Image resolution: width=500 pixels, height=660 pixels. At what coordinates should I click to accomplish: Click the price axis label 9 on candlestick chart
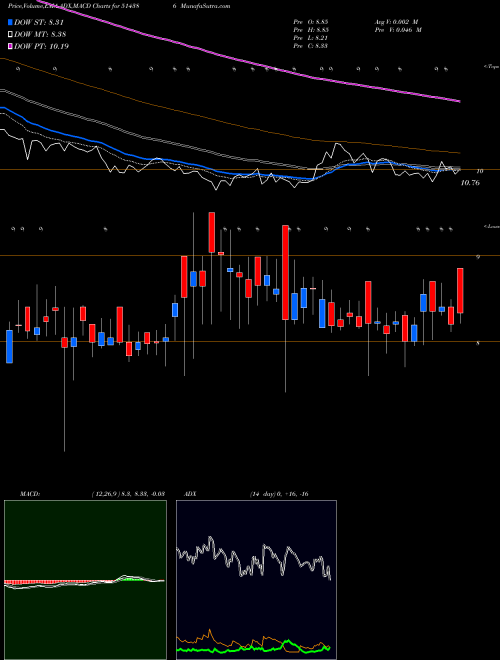tap(478, 256)
